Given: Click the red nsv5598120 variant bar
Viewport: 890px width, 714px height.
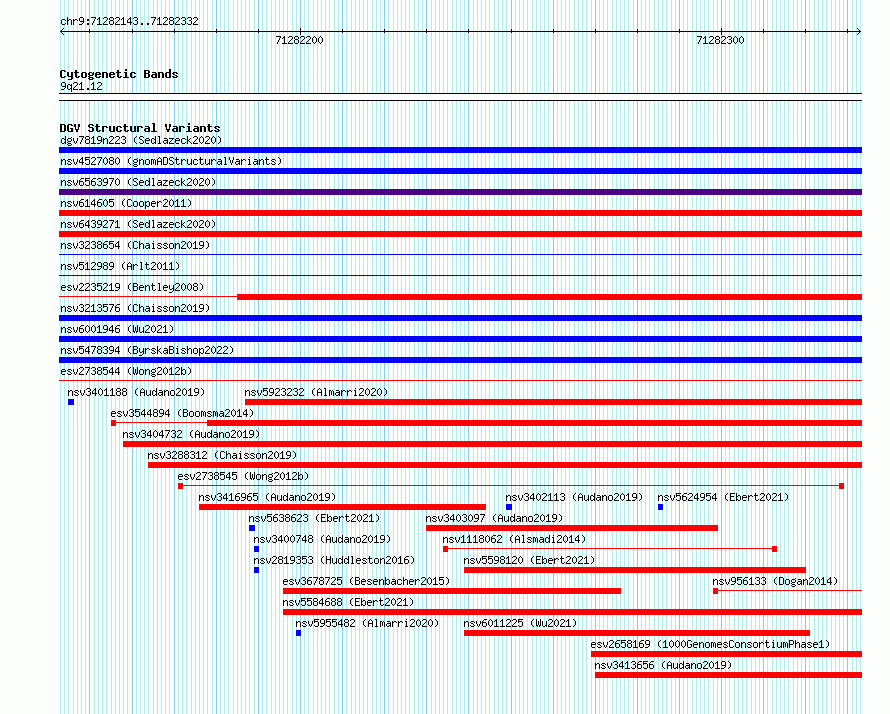Looking at the screenshot, I should tap(635, 570).
